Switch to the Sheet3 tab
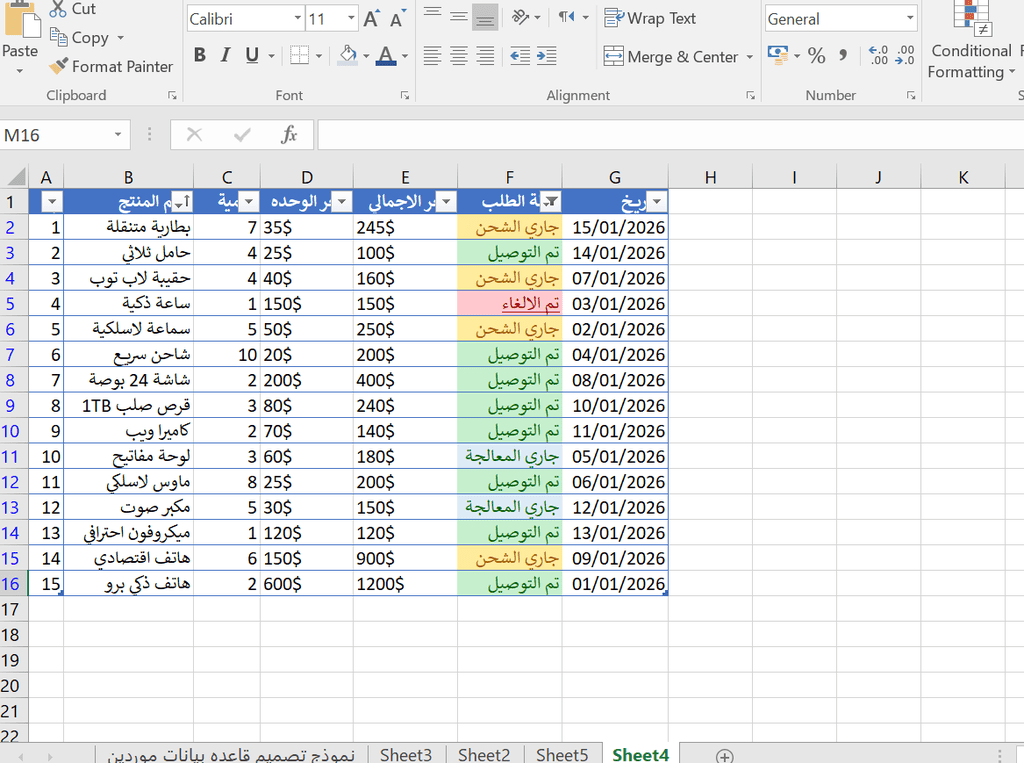The image size is (1024, 763). (406, 755)
